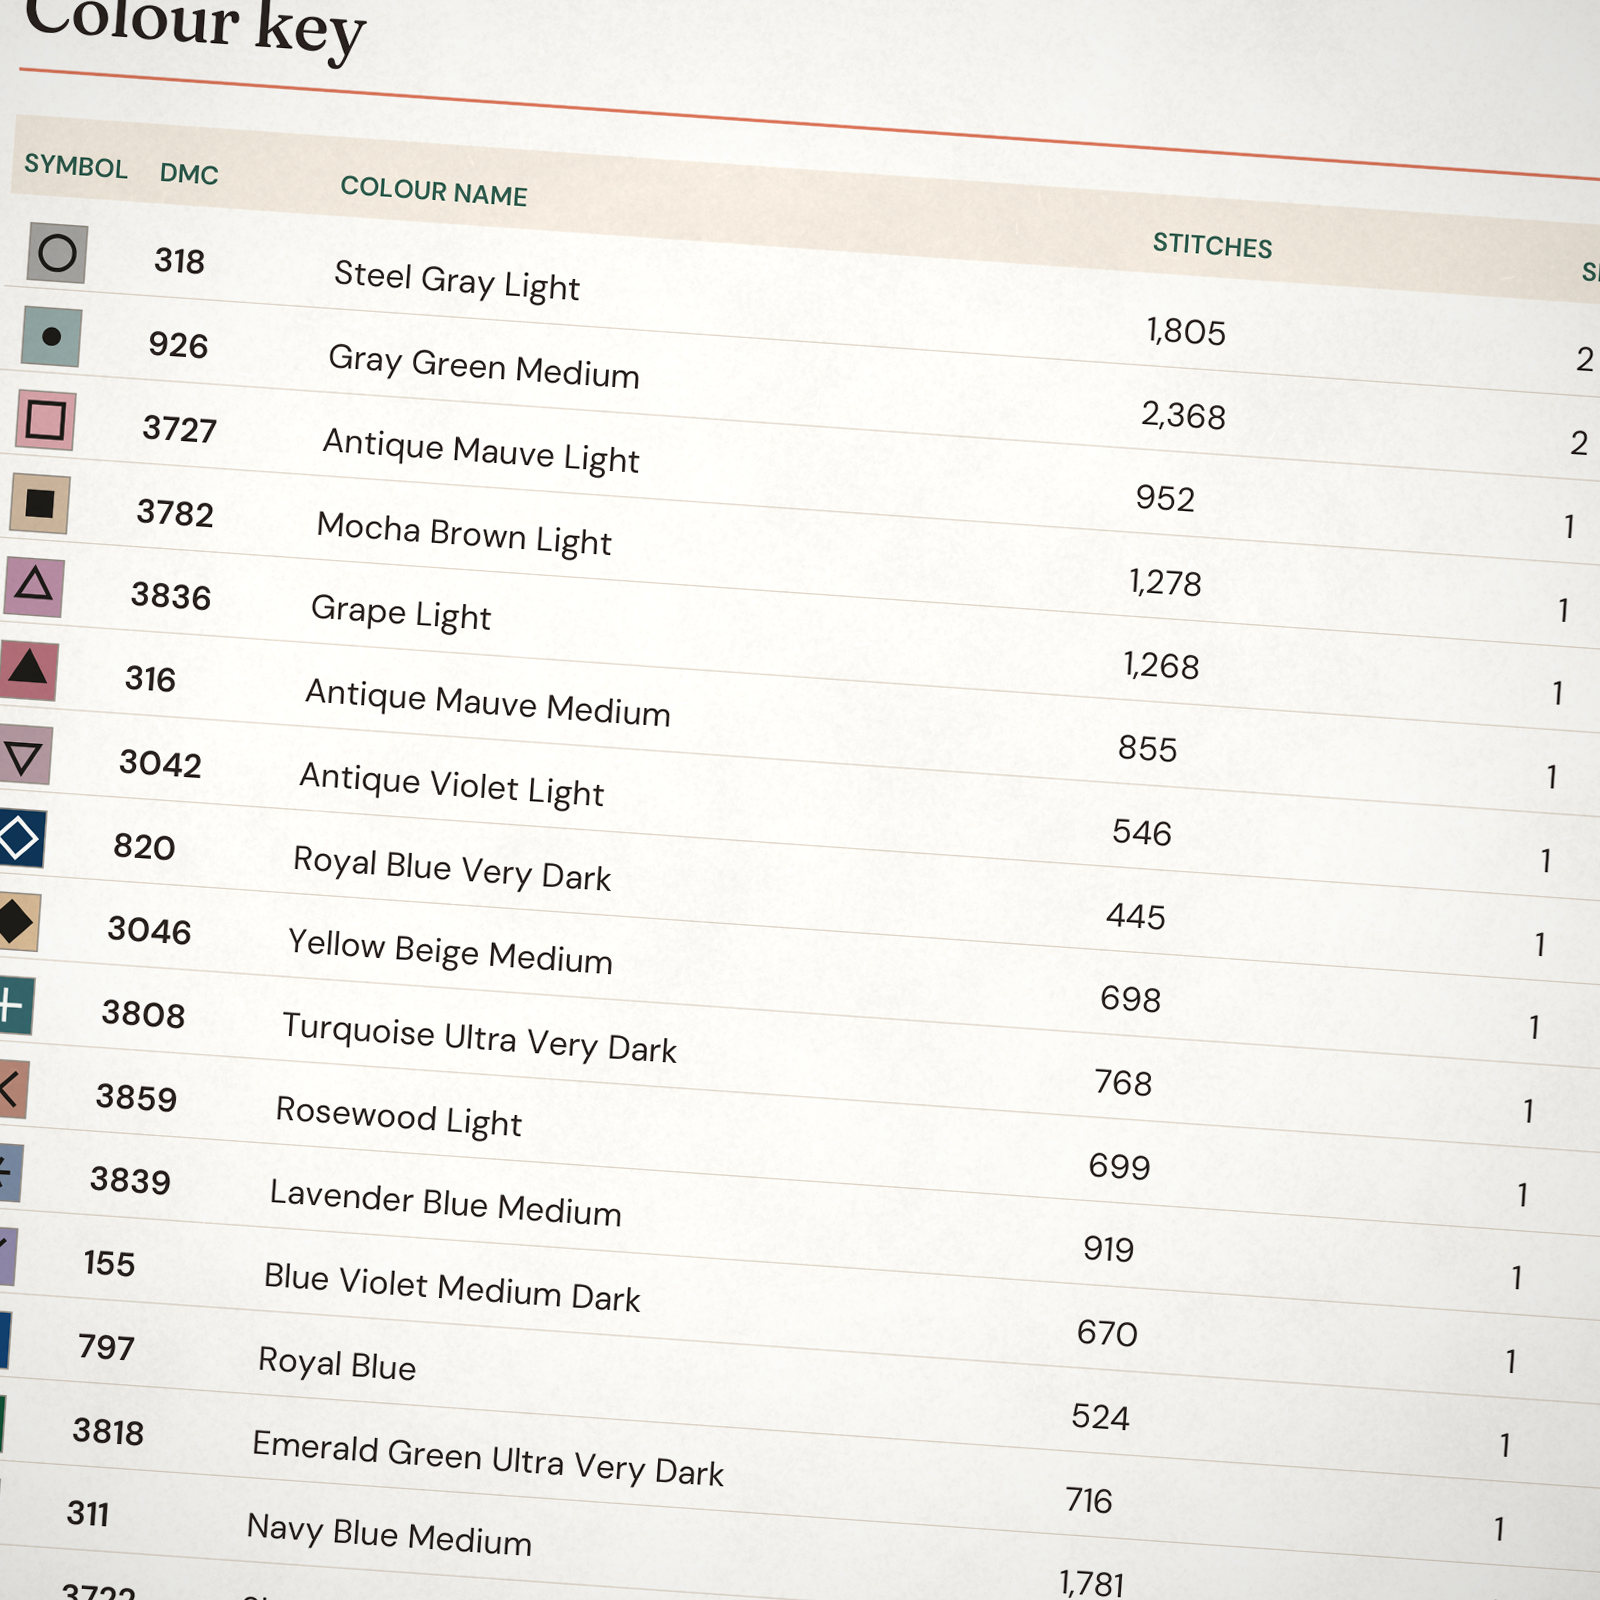Click the open circle symbol for DMC 318
Viewport: 1600px width, 1600px height.
(x=57, y=253)
